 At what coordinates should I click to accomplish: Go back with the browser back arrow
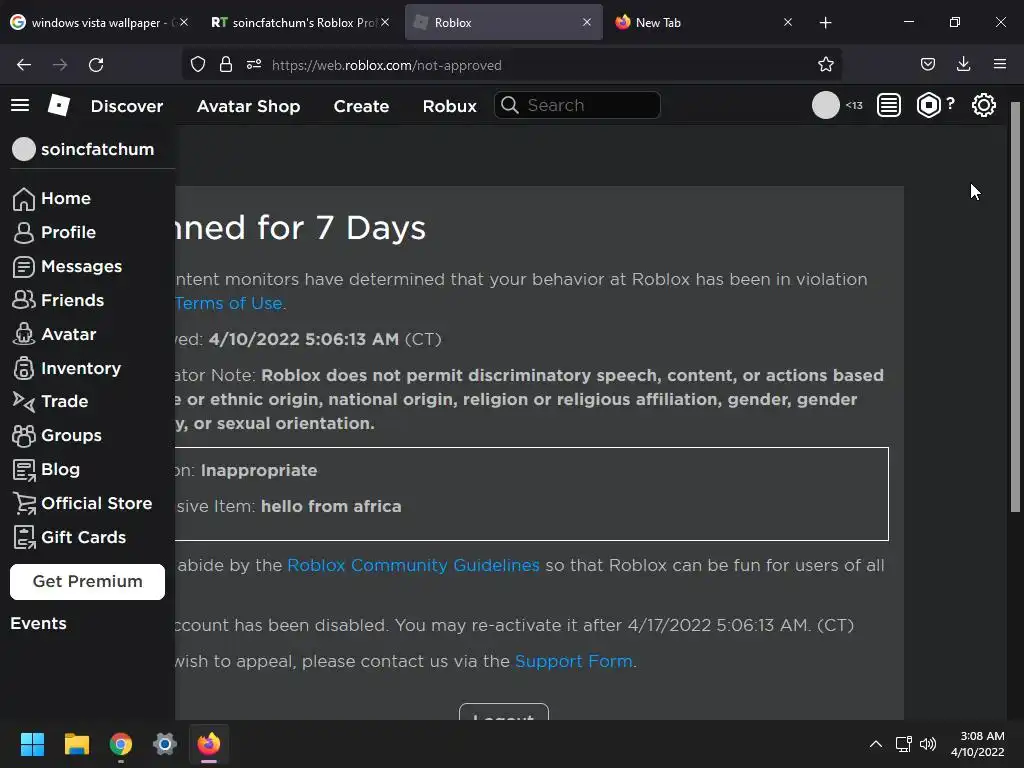click(24, 65)
